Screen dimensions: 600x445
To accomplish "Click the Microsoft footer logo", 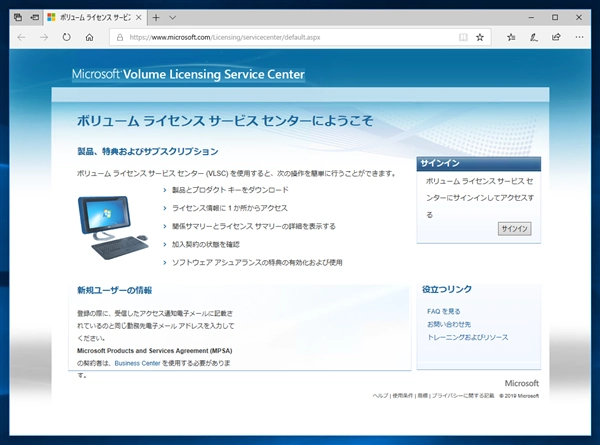I will (522, 383).
